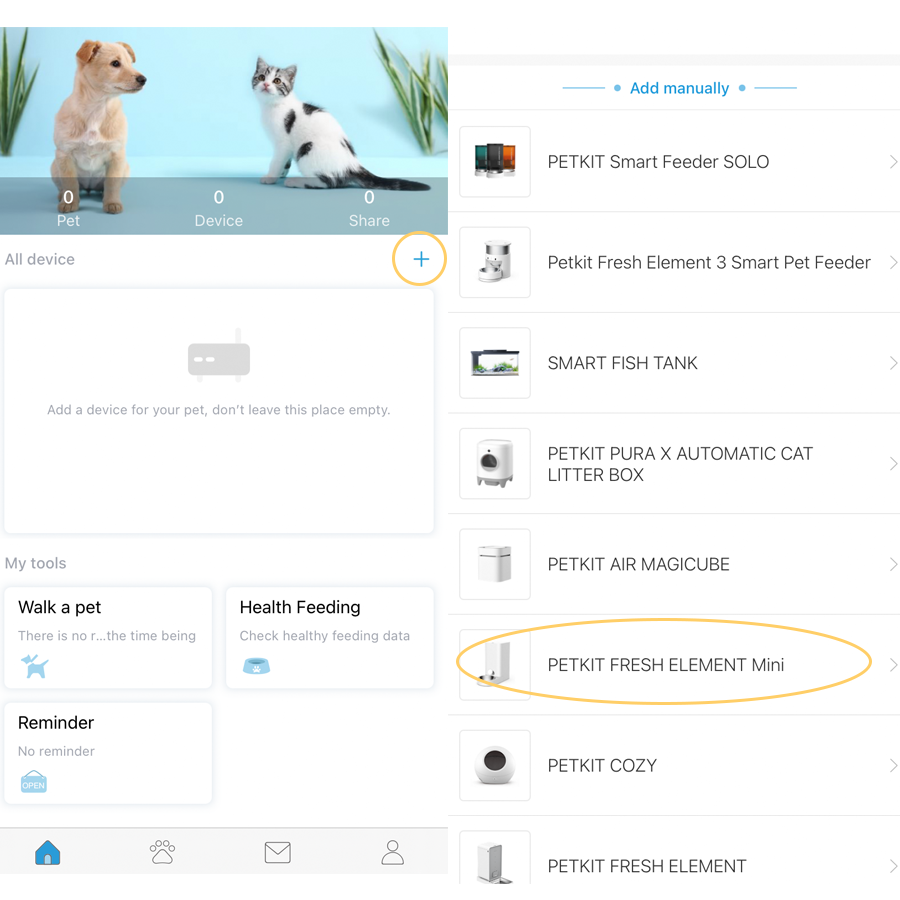
Task: Open the envelope messages tab
Action: 277,852
